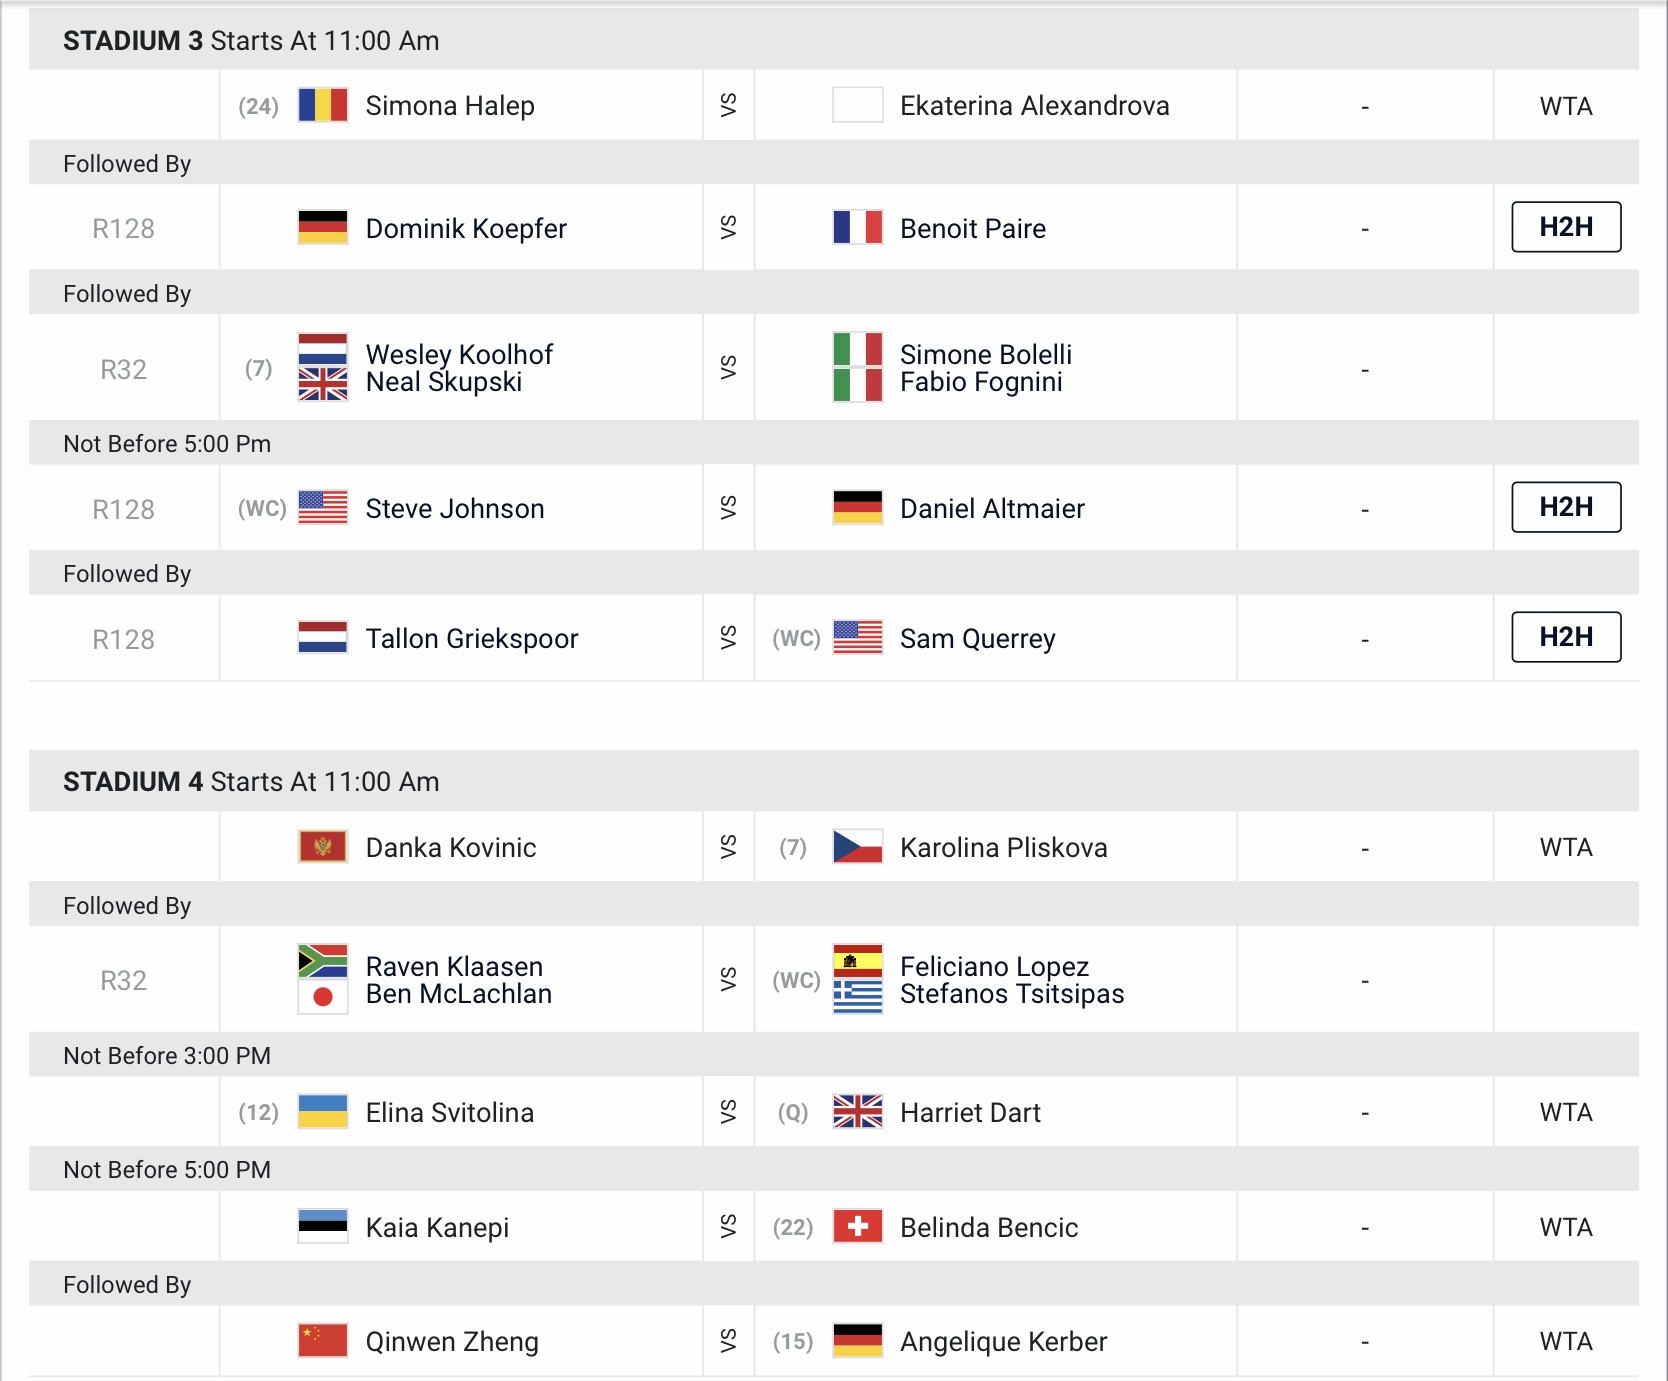The width and height of the screenshot is (1668, 1381).
Task: Click Swiss flag next to Belinda Bencic
Action: tap(858, 1227)
